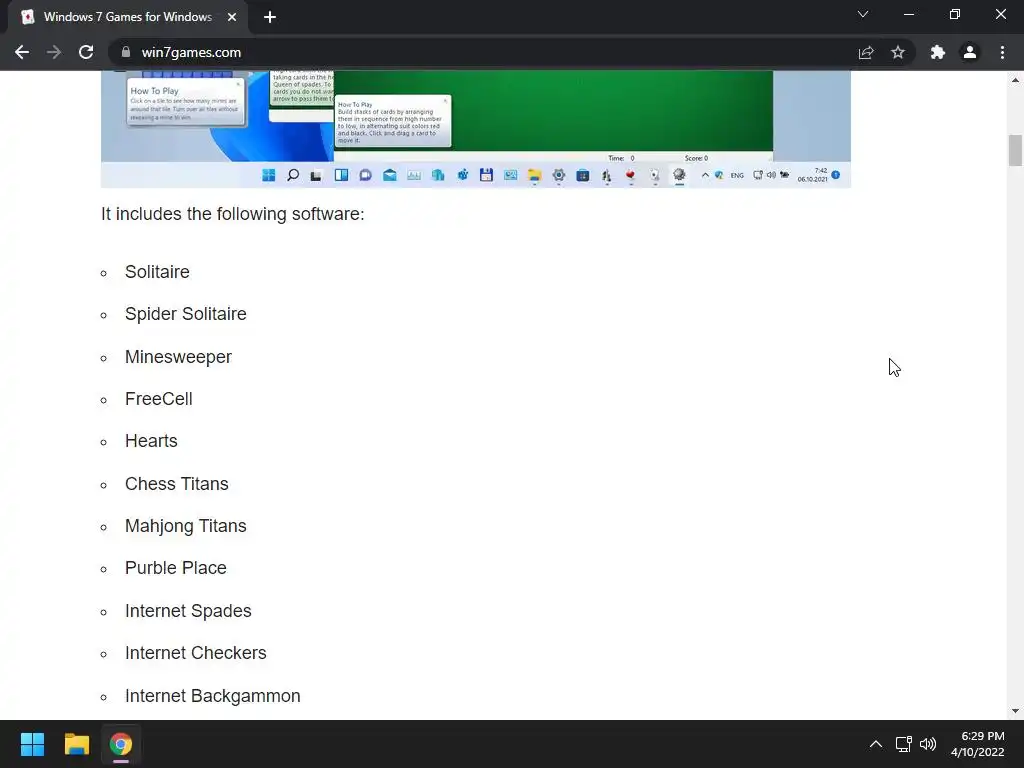Go back using the browser back arrow
This screenshot has height=768, width=1024.
tap(22, 52)
